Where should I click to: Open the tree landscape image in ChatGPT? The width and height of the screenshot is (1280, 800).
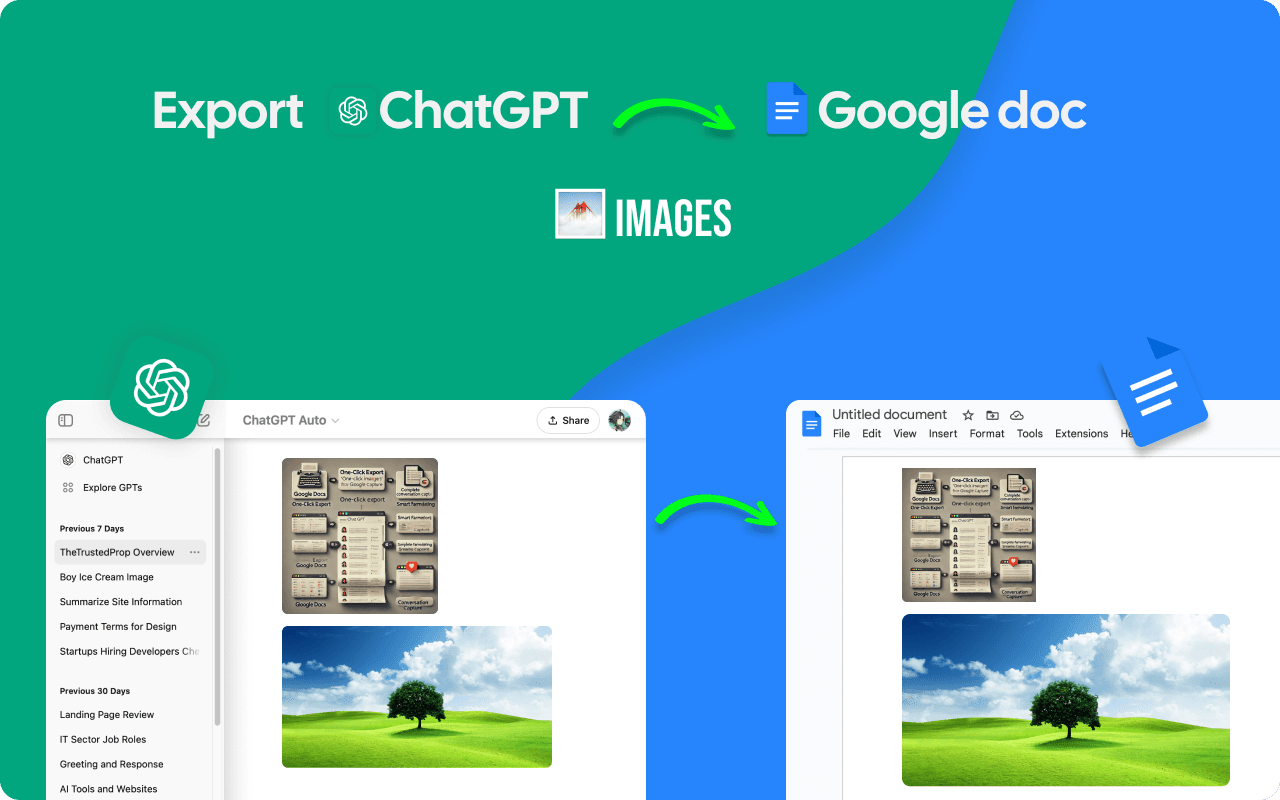tap(417, 697)
